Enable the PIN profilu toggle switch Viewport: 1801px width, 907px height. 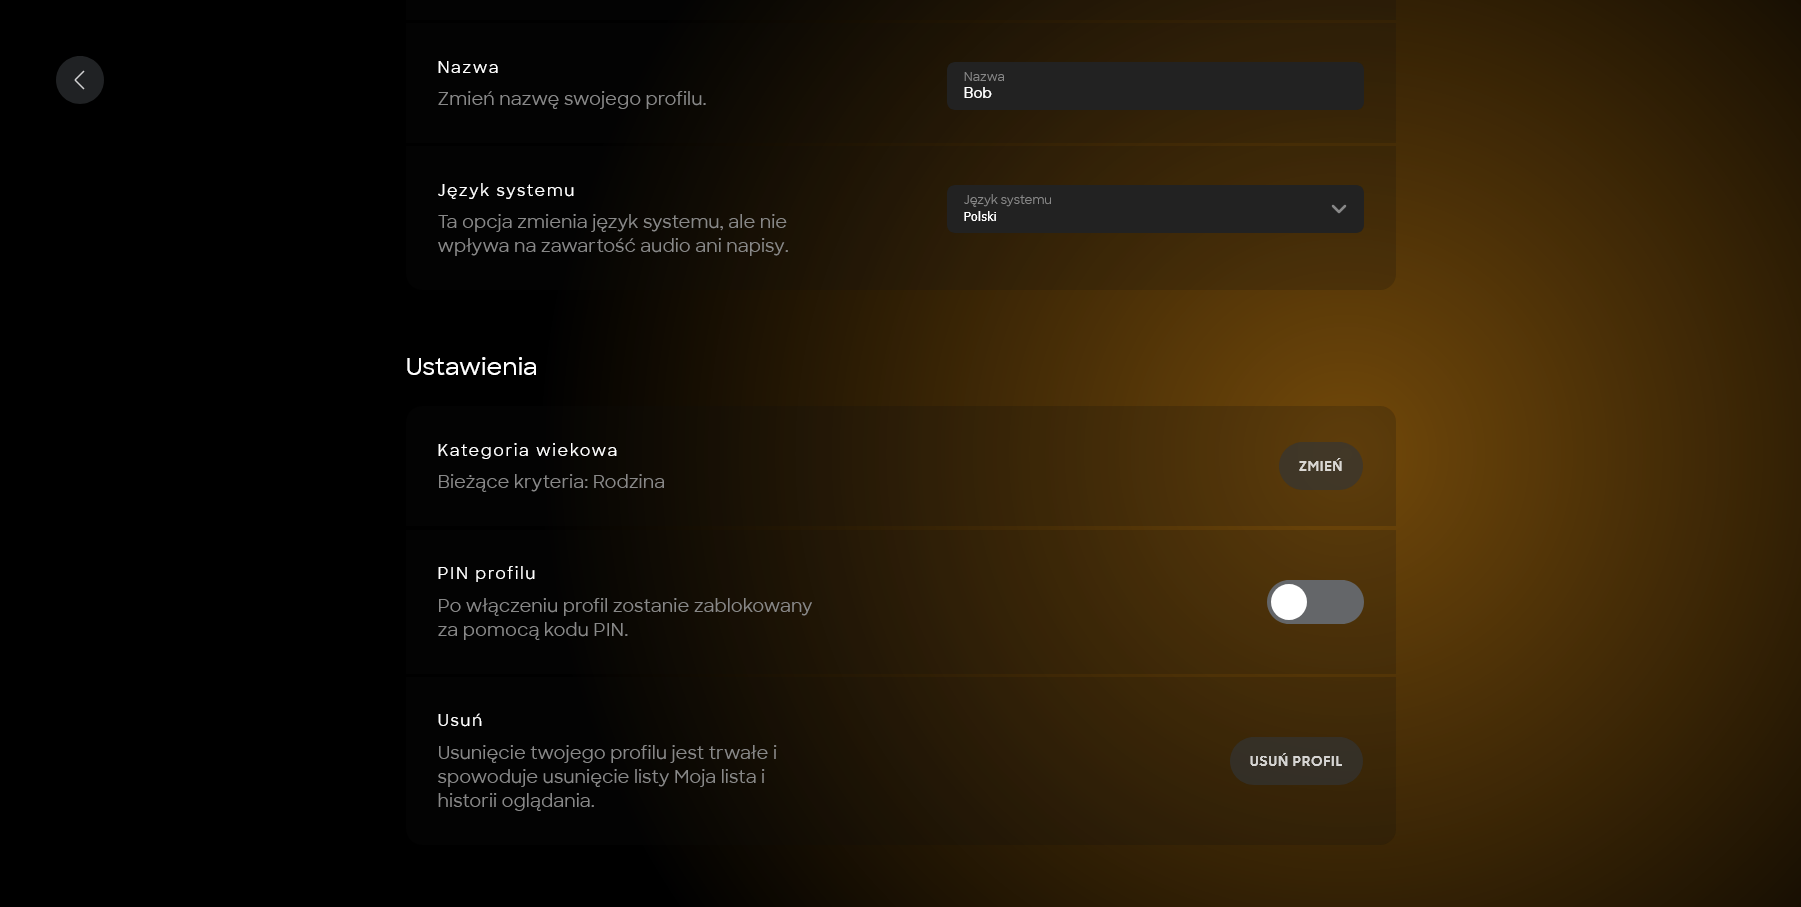click(1314, 602)
